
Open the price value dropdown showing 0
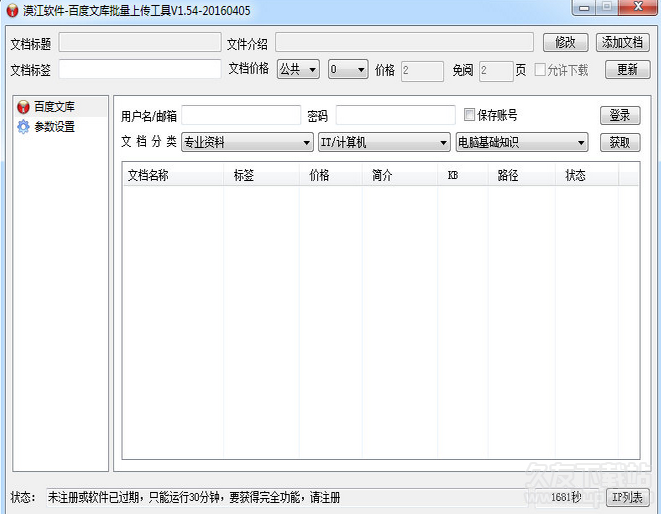(348, 69)
